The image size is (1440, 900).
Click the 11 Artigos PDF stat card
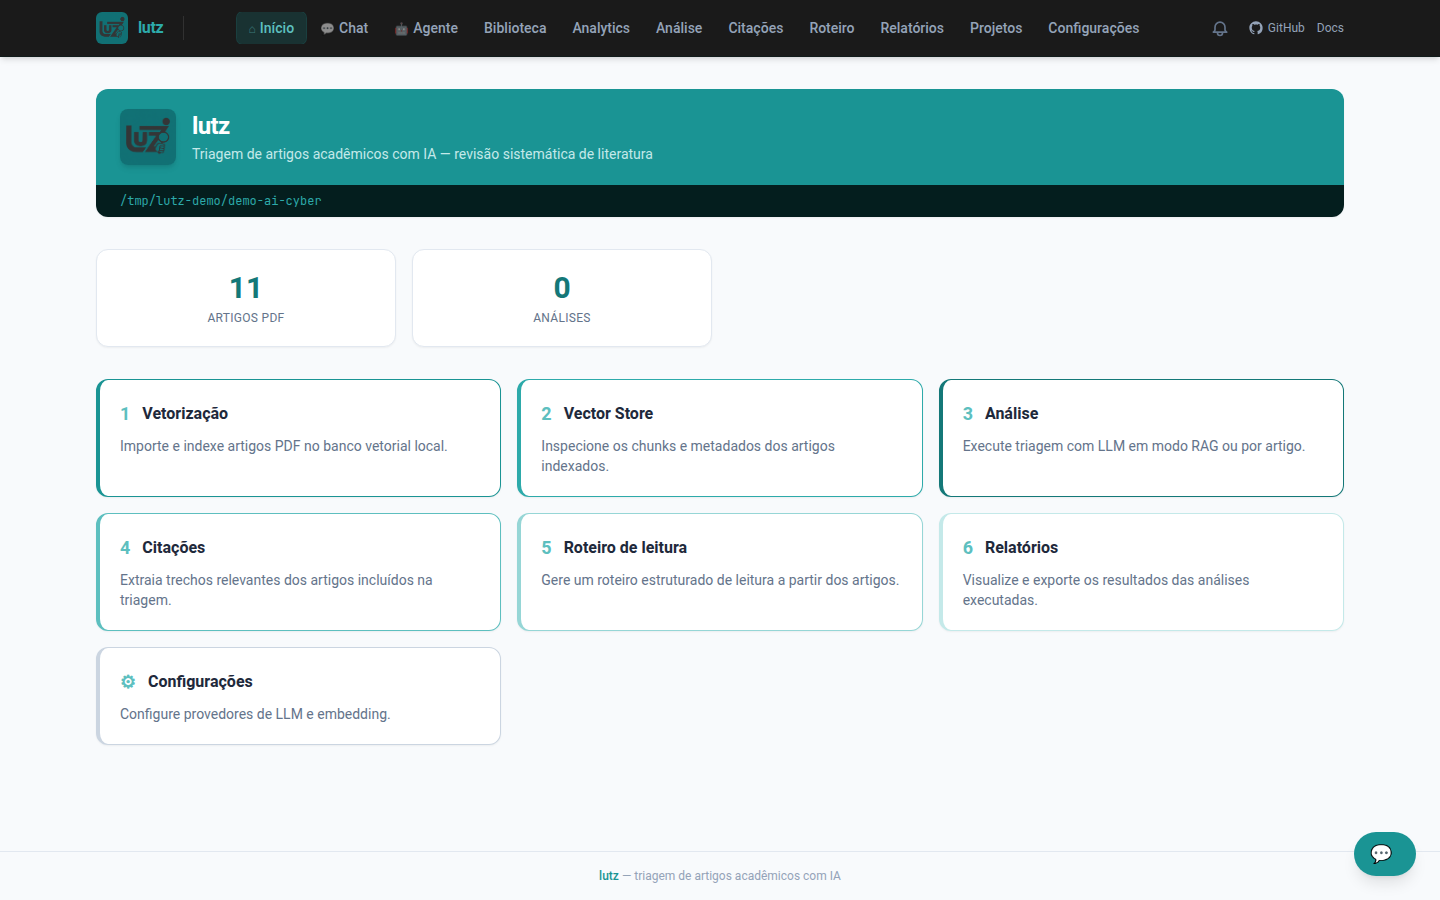click(246, 298)
